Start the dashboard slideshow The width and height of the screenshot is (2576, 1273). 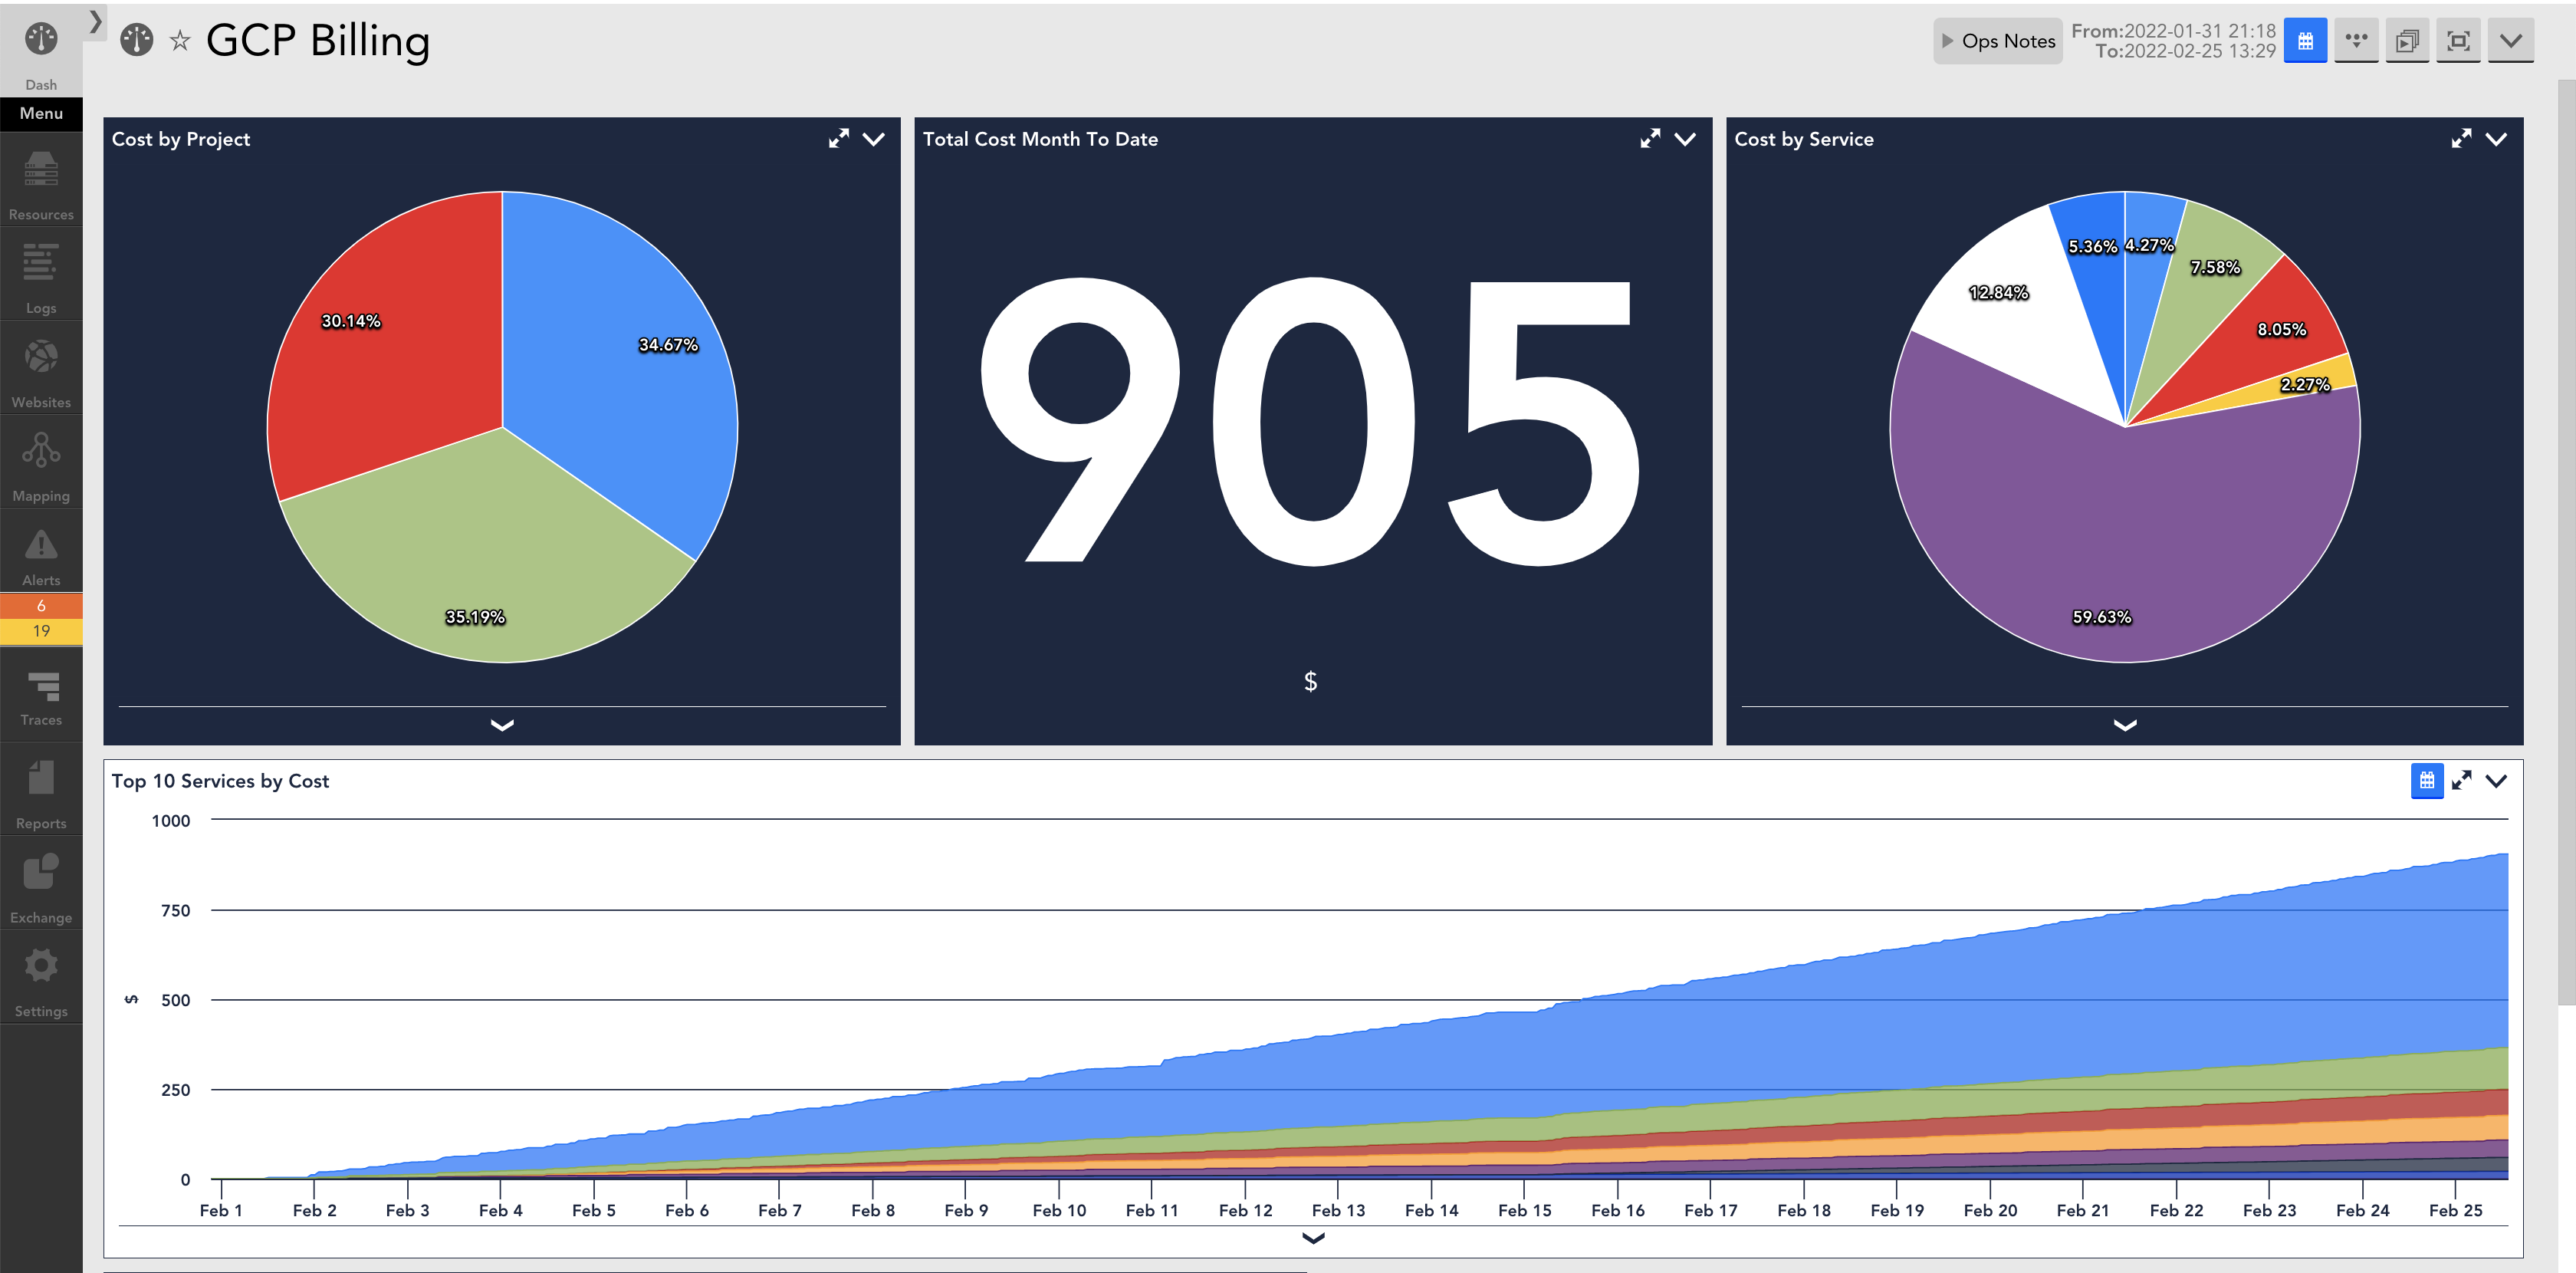tap(2407, 40)
